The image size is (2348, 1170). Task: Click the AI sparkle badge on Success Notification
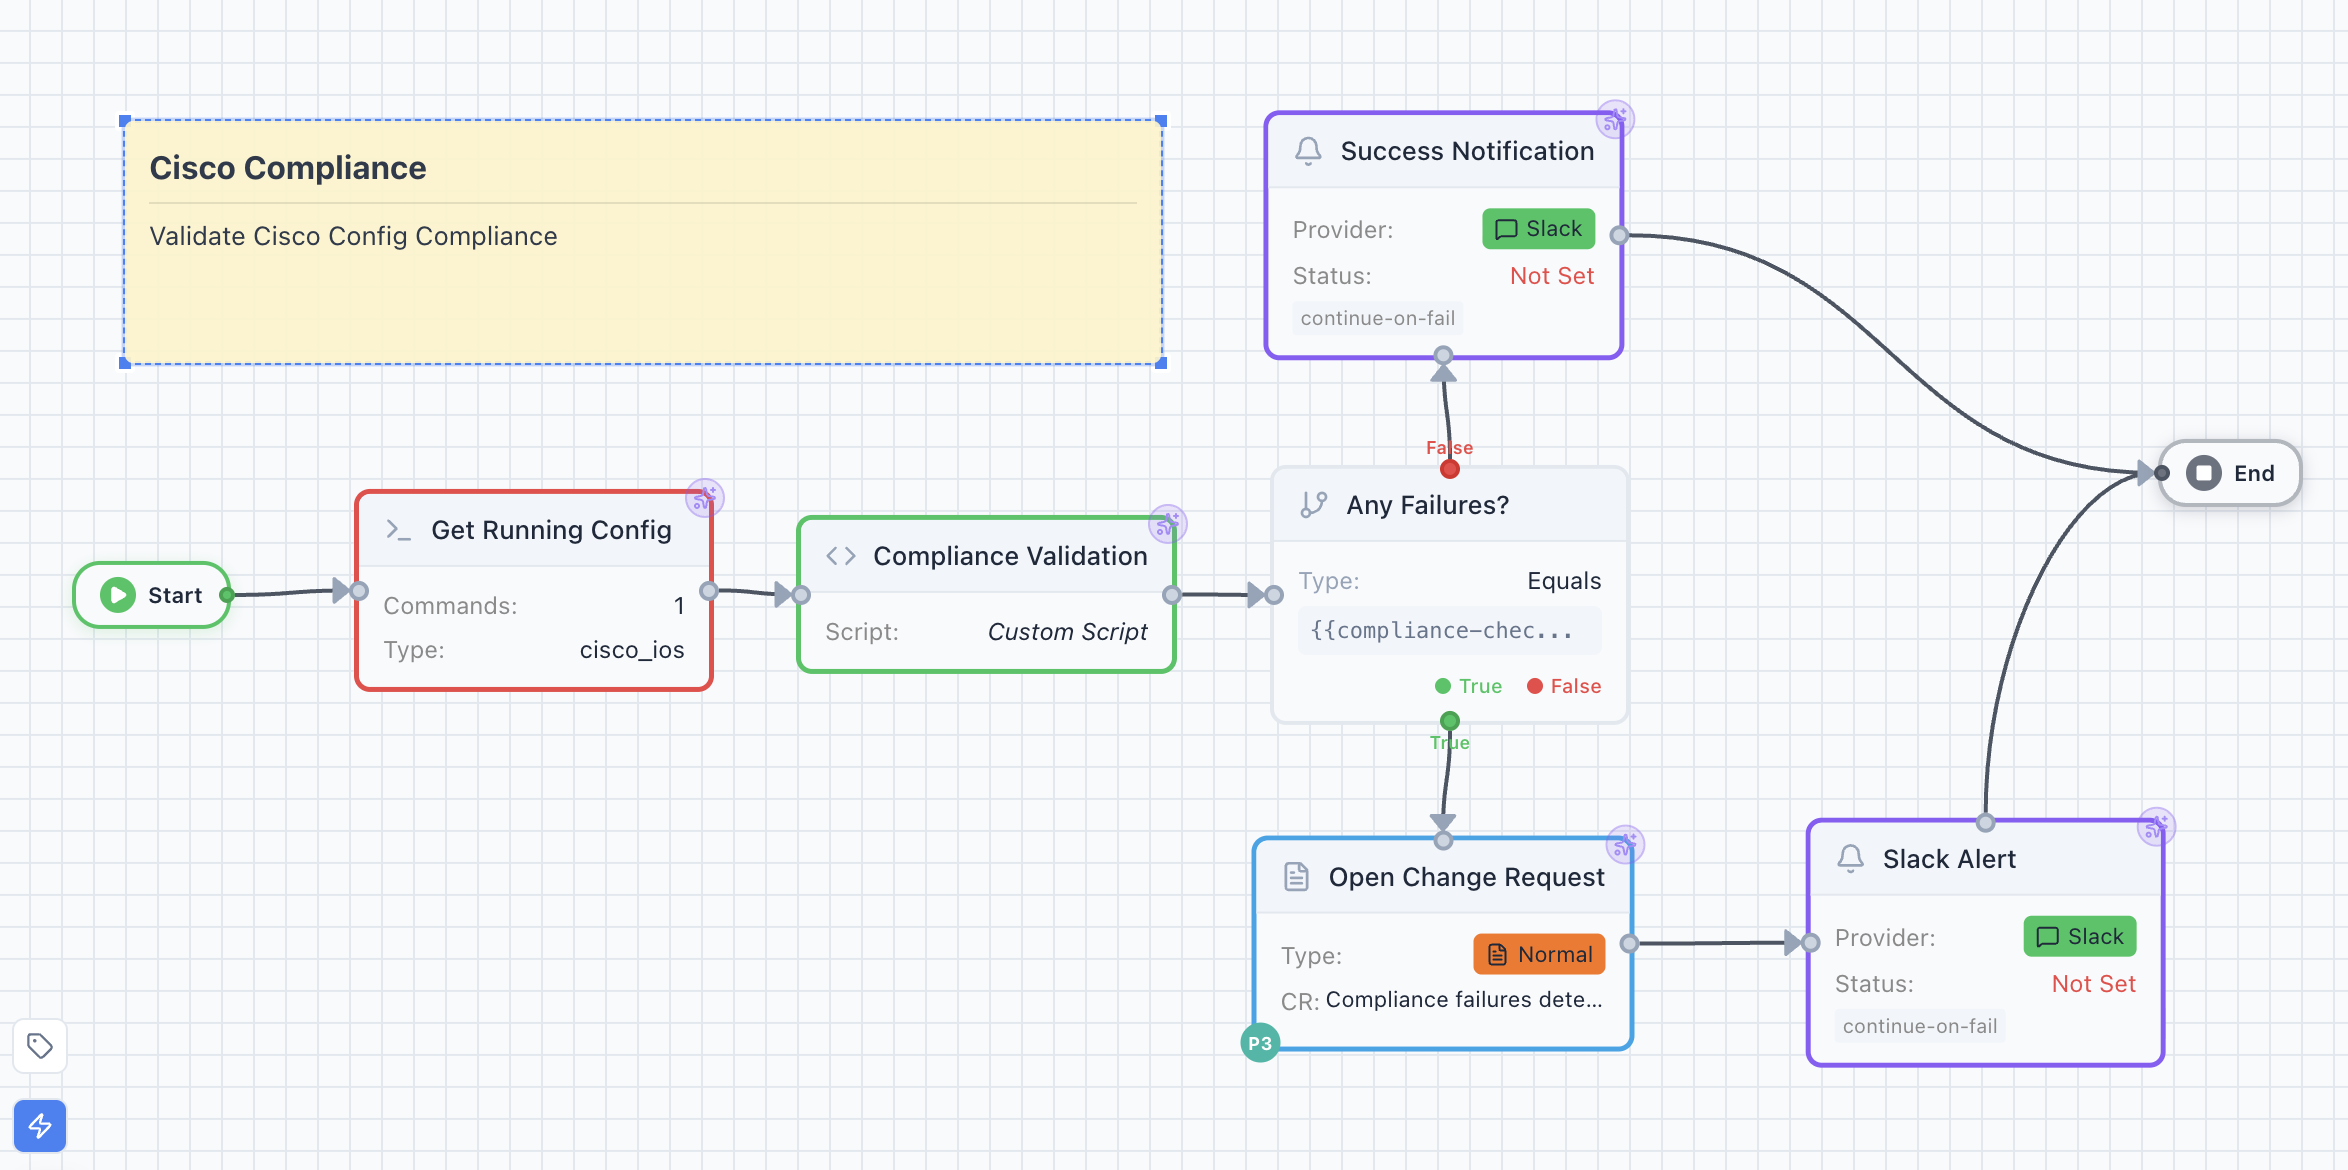[1615, 120]
